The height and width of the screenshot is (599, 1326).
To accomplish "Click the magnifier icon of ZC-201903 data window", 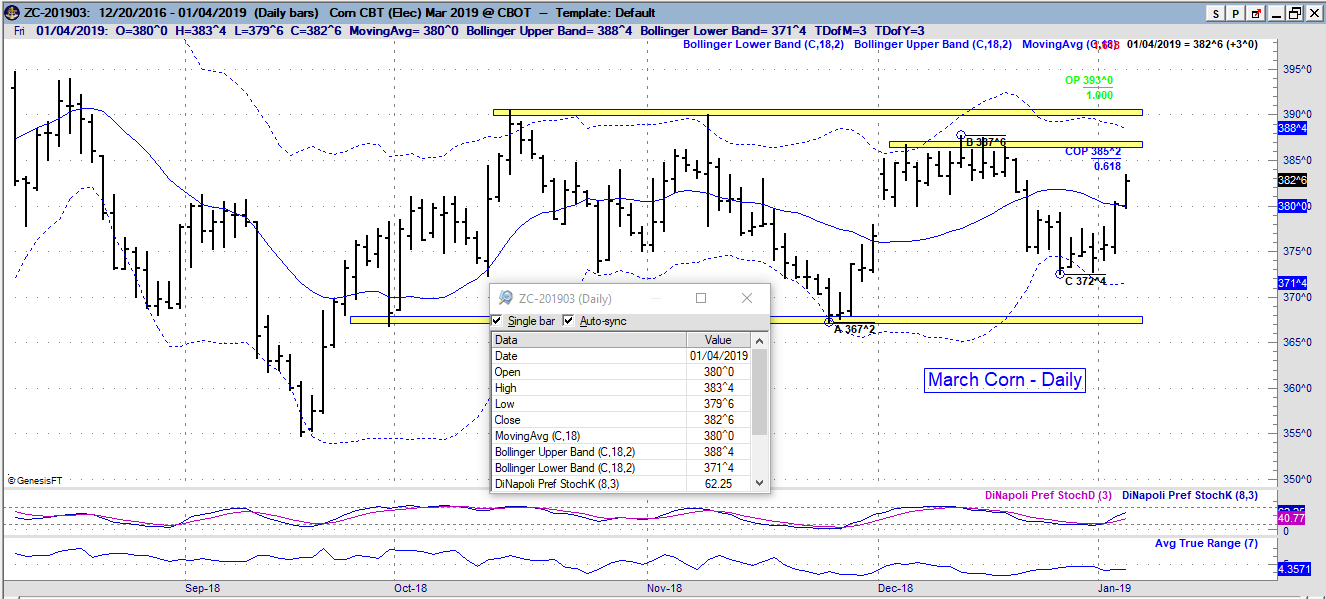I will (x=506, y=298).
